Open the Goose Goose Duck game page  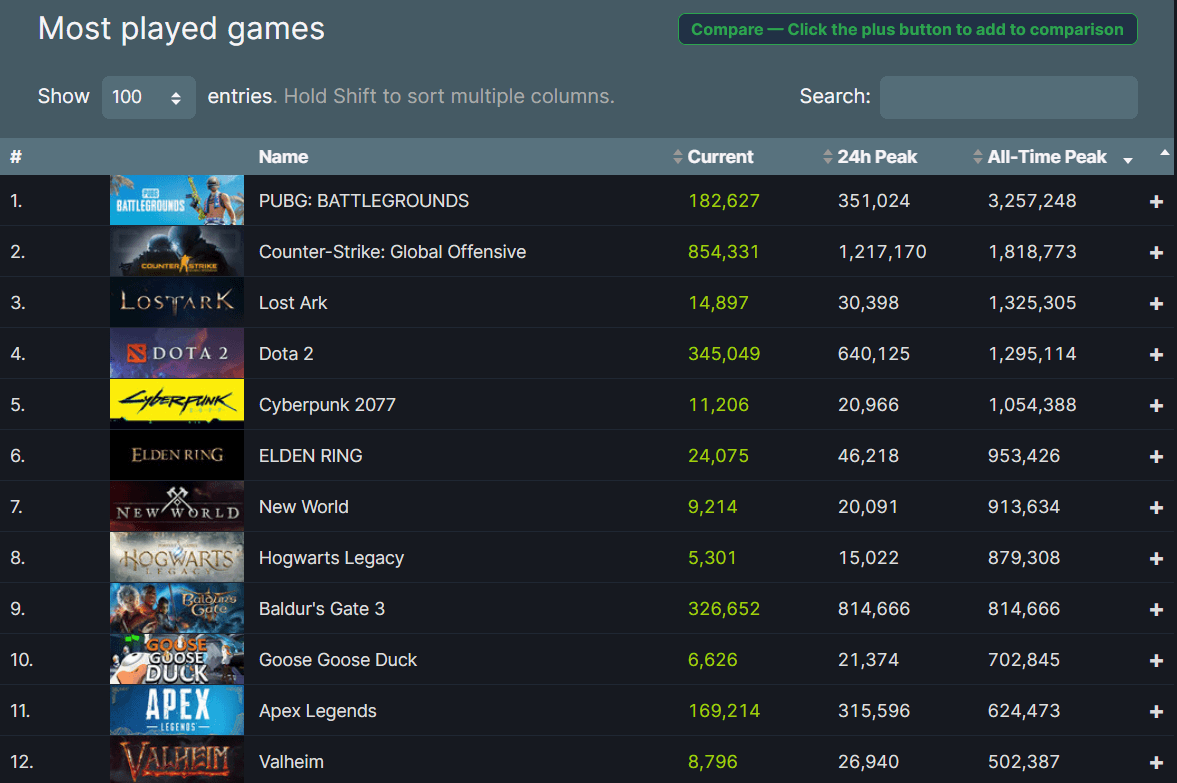pos(338,660)
